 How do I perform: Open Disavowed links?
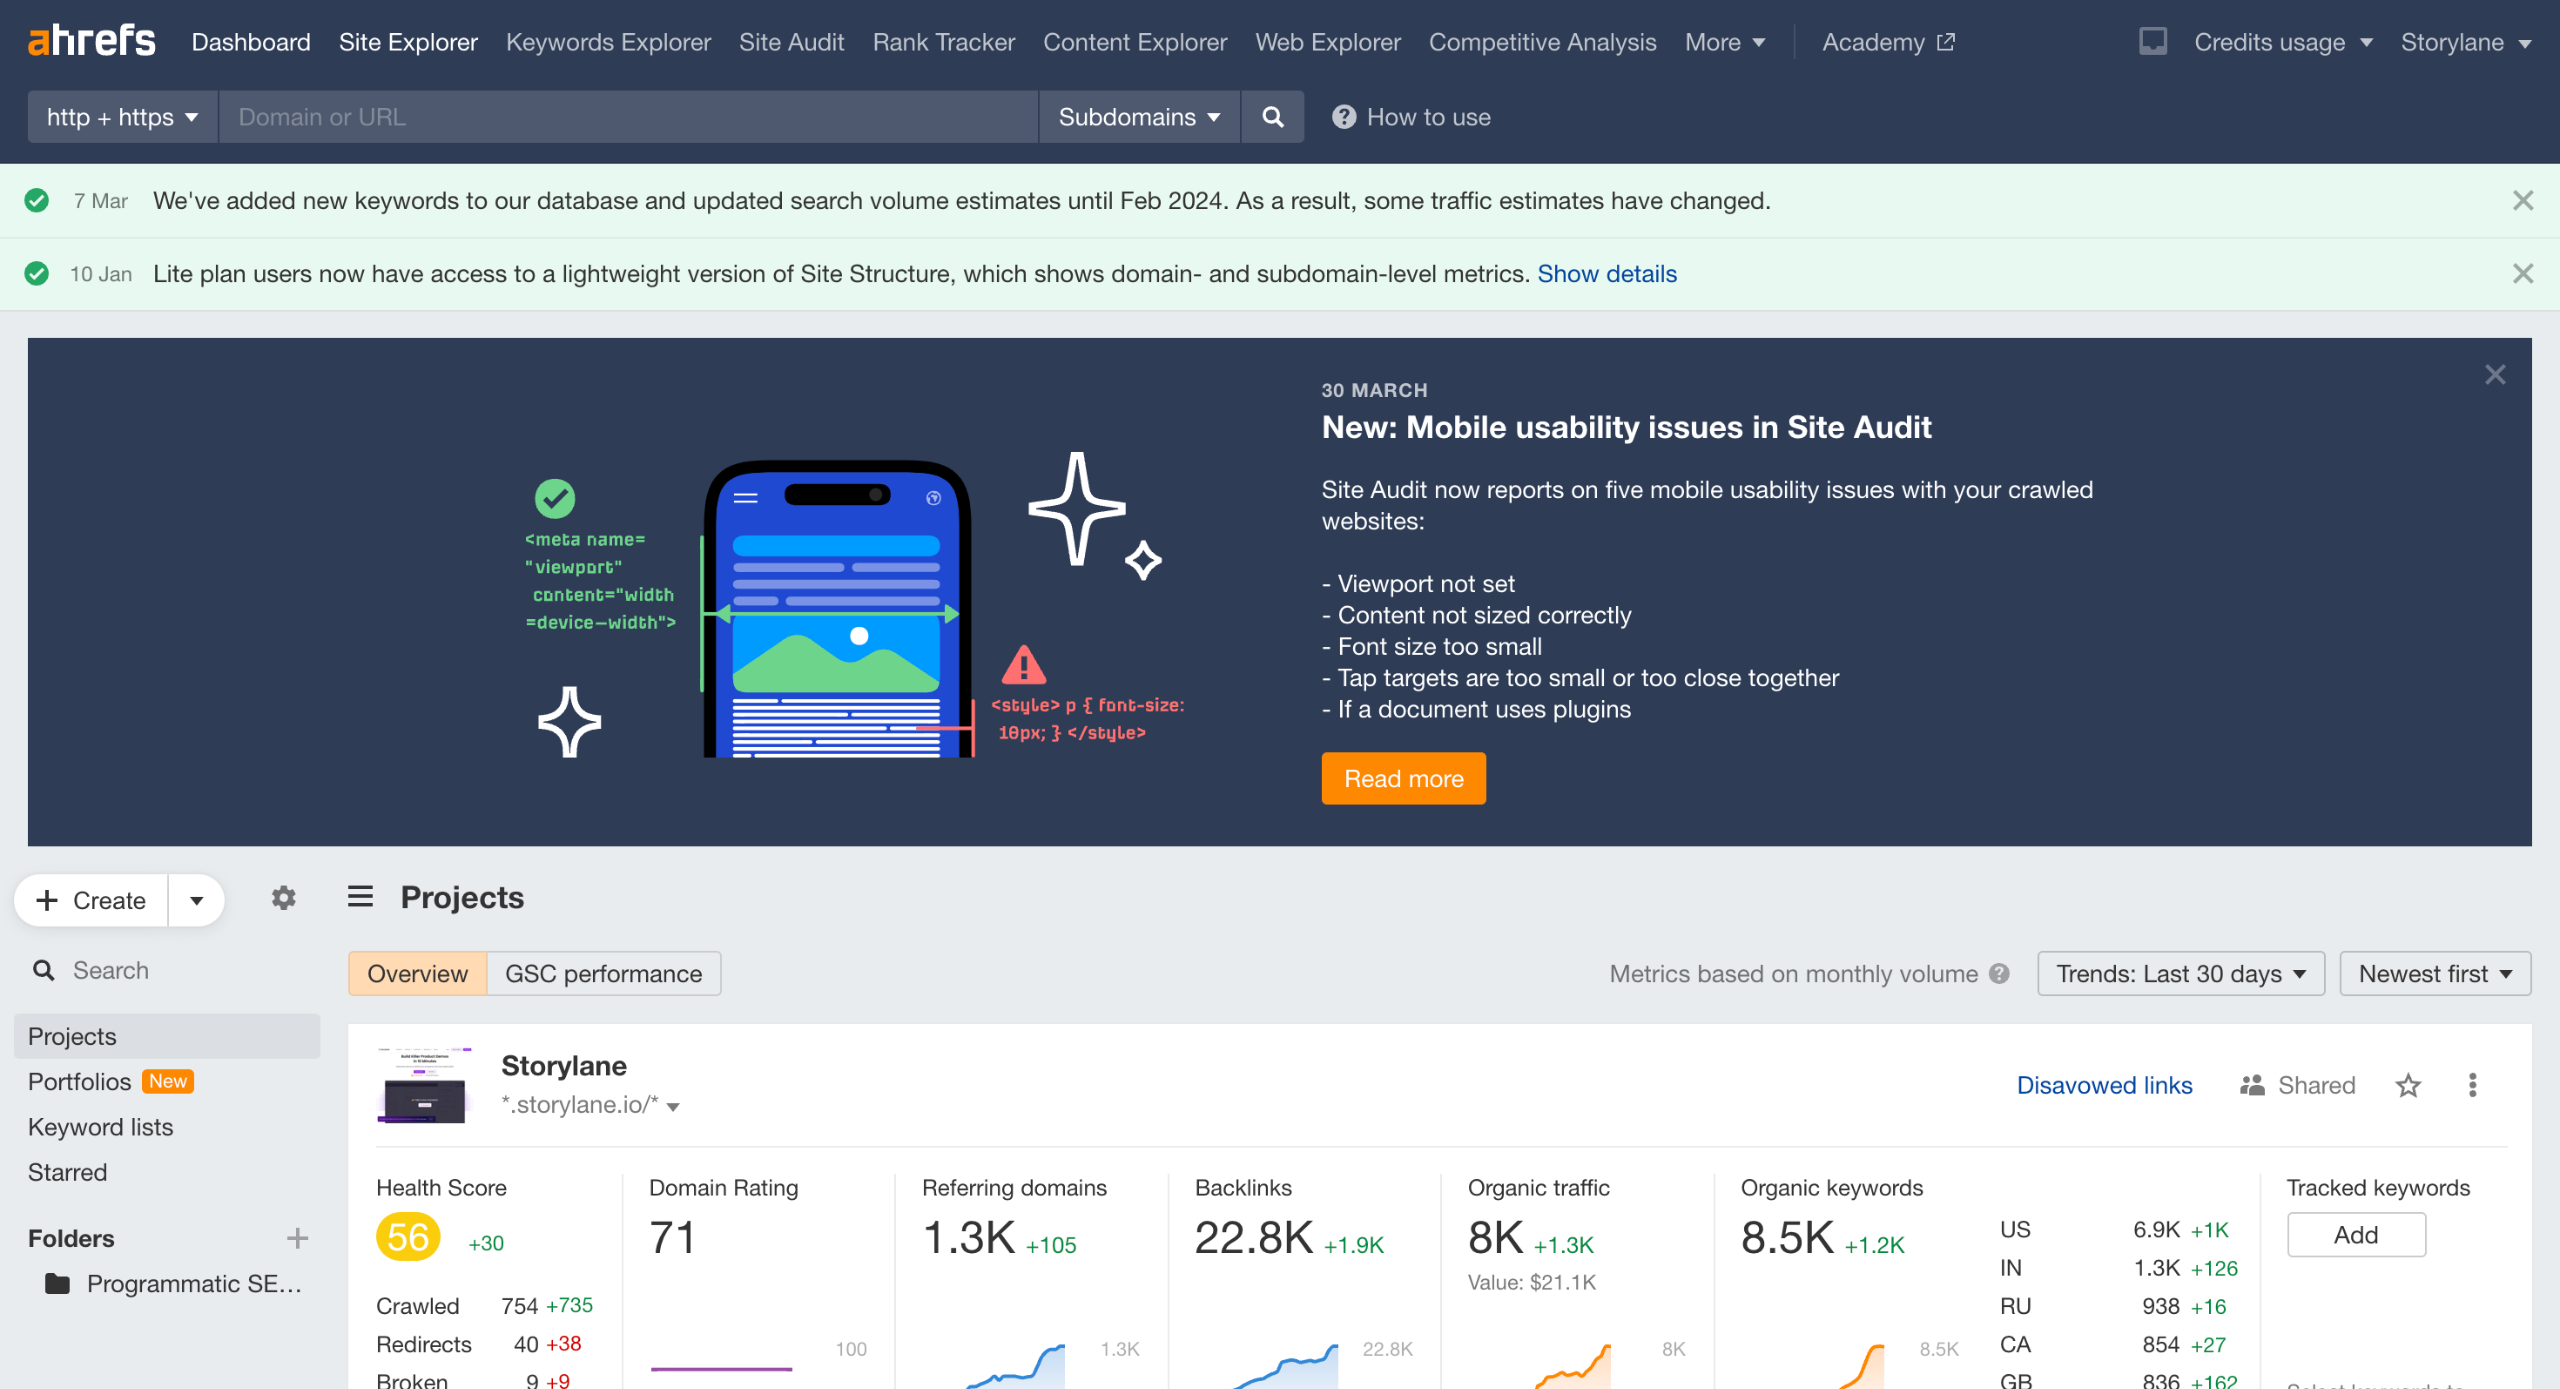(2104, 1085)
